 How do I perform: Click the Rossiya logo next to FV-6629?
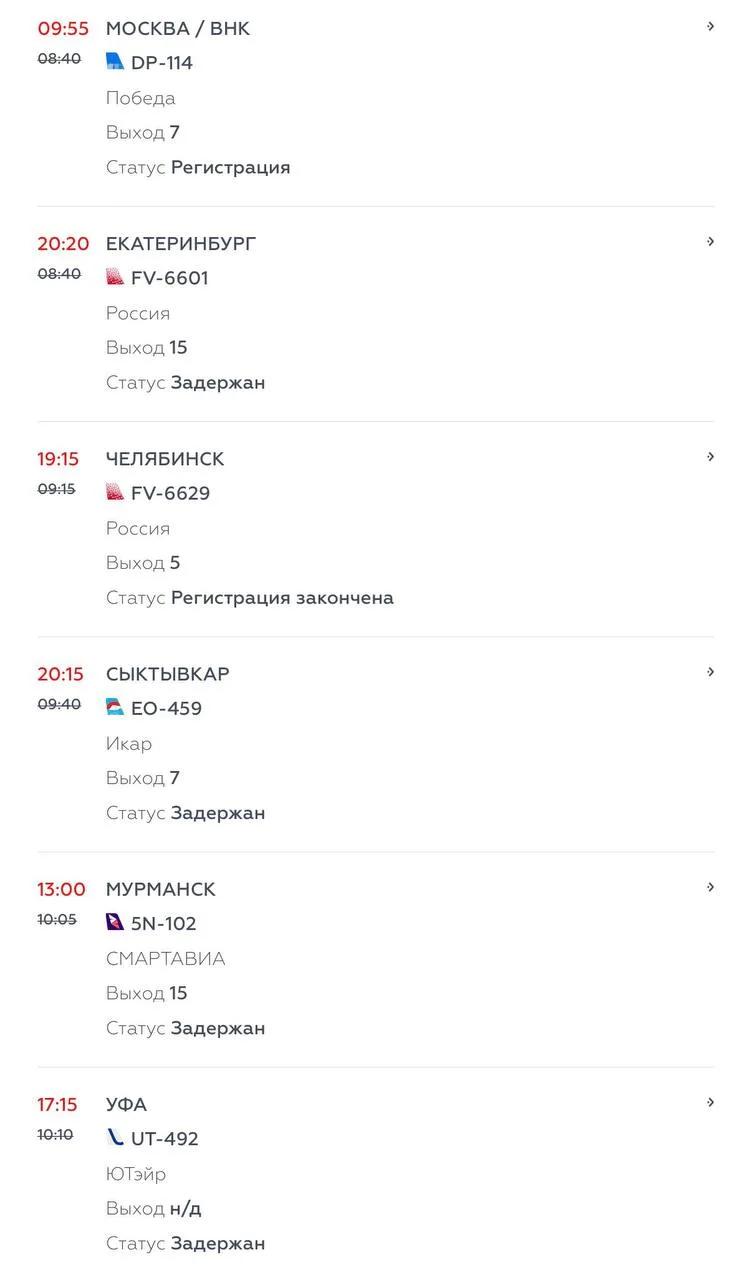coord(115,492)
